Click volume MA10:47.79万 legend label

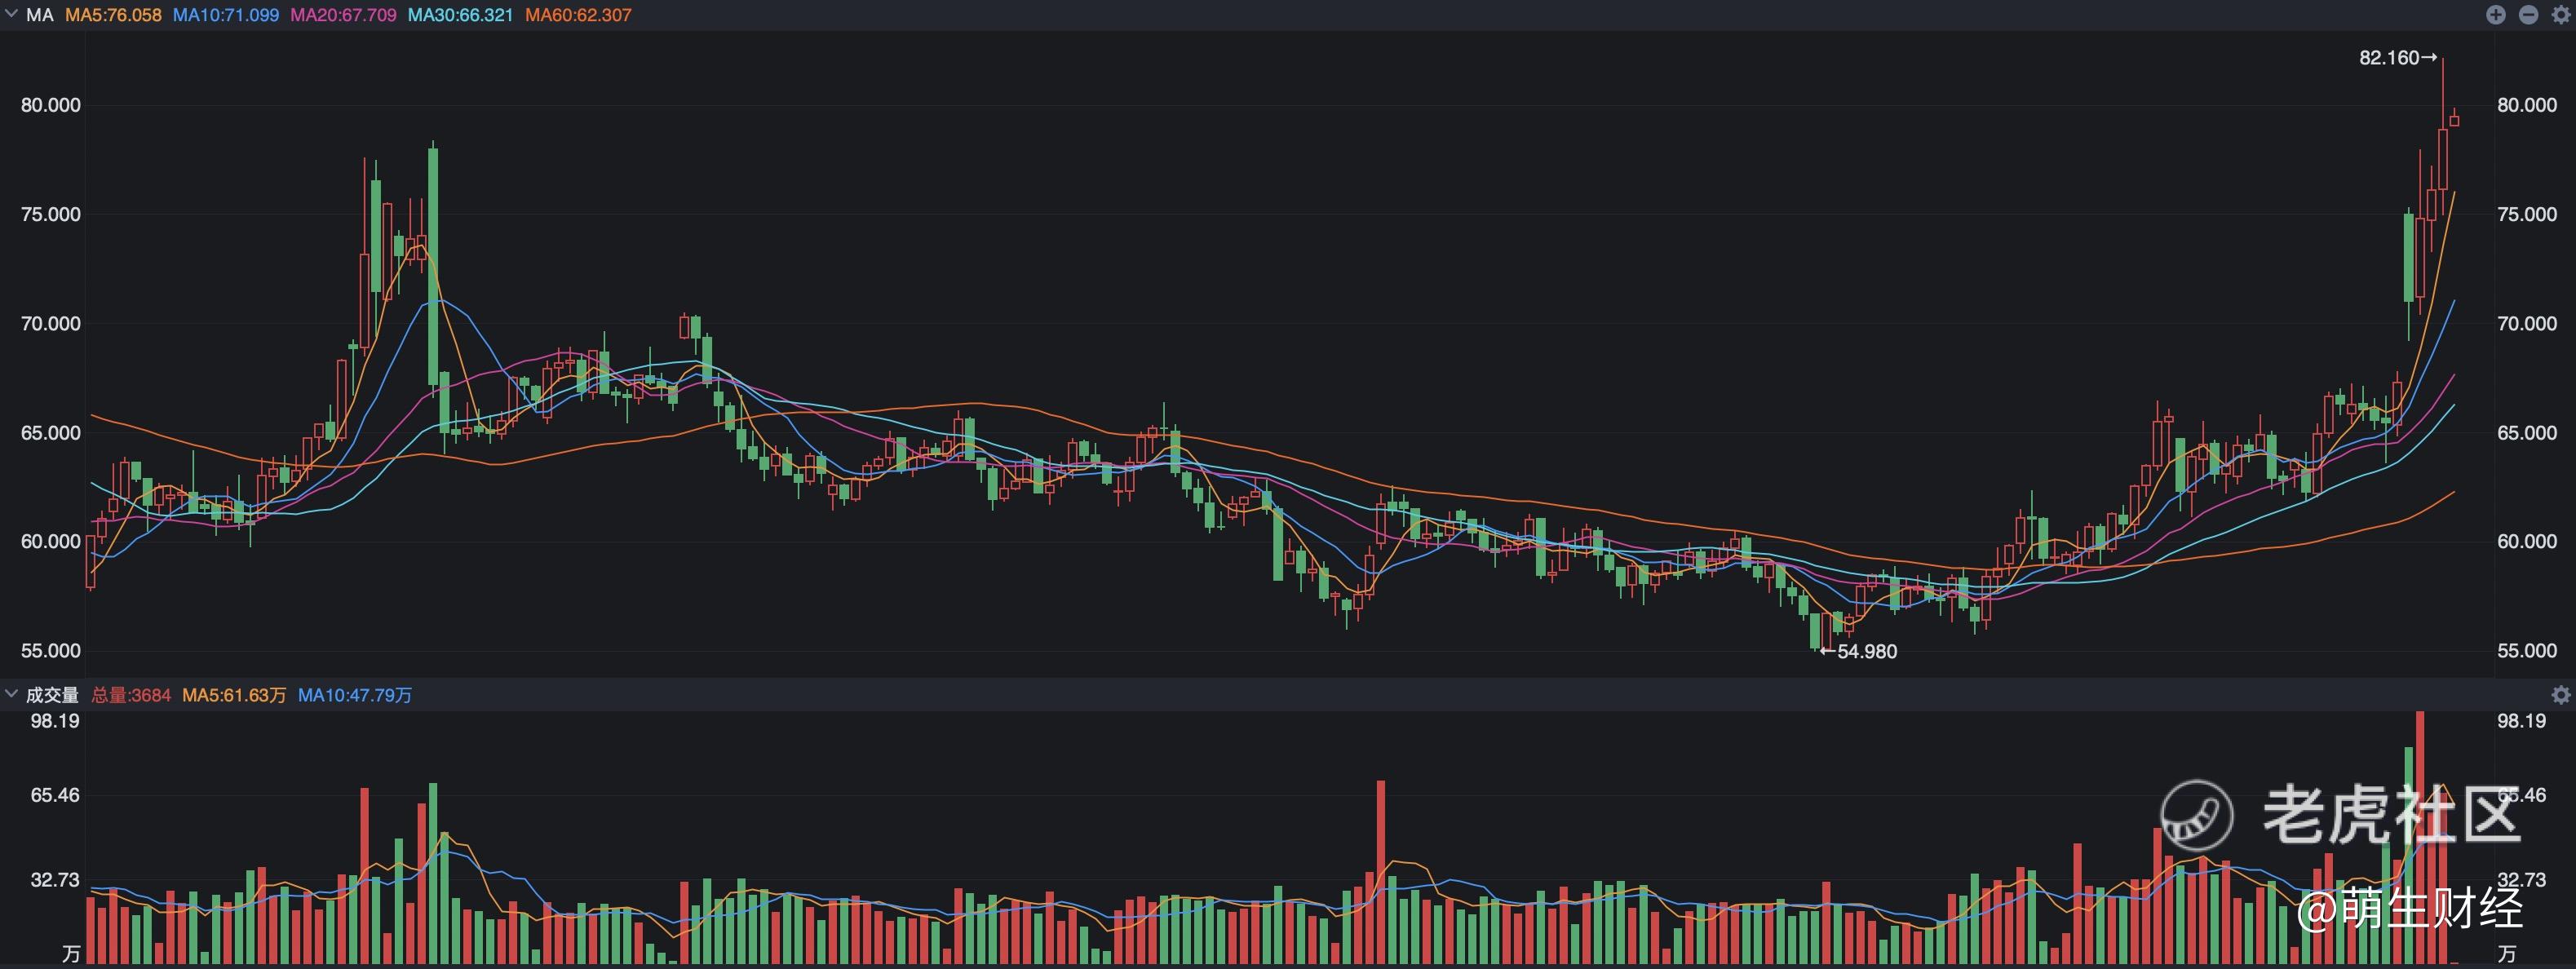pyautogui.click(x=355, y=695)
